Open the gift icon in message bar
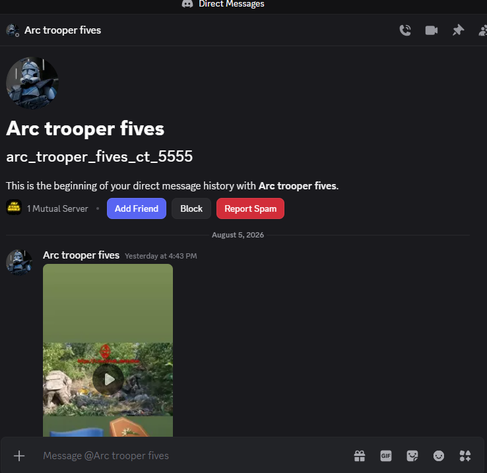The image size is (487, 473). pyautogui.click(x=359, y=456)
